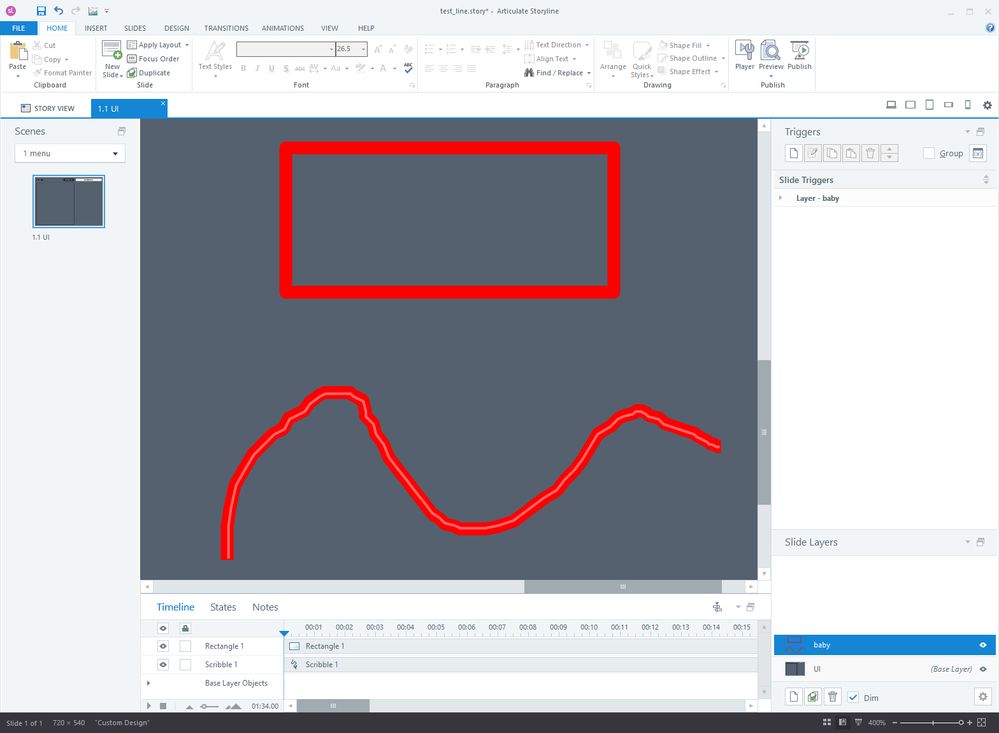Insert a New Slide

(112, 59)
